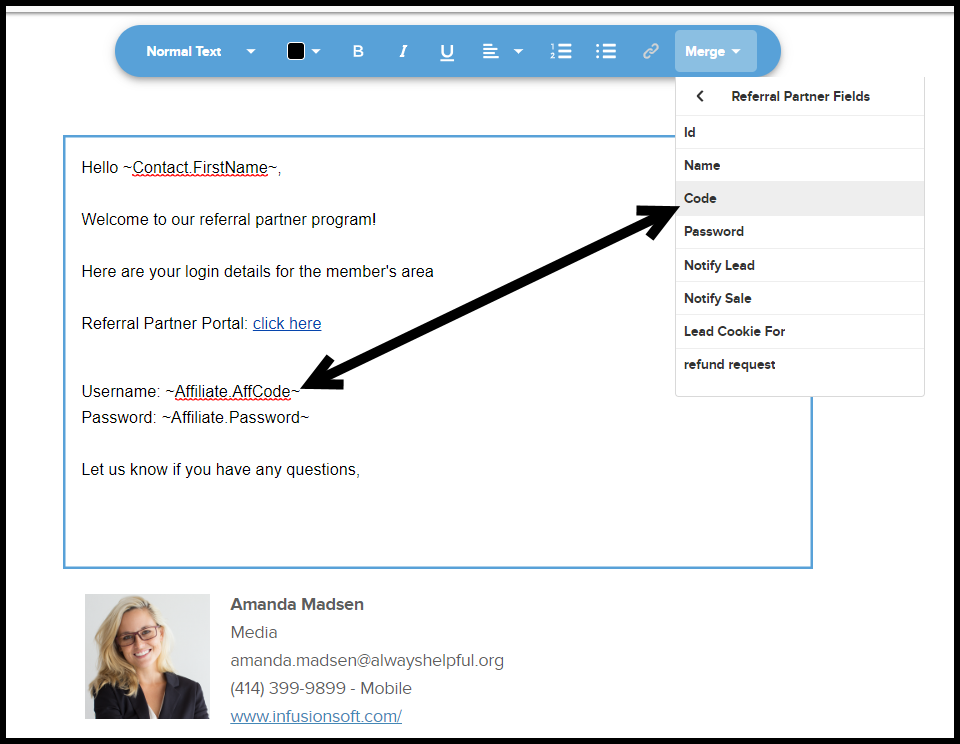Click the insert link icon
This screenshot has width=960, height=744.
[650, 51]
